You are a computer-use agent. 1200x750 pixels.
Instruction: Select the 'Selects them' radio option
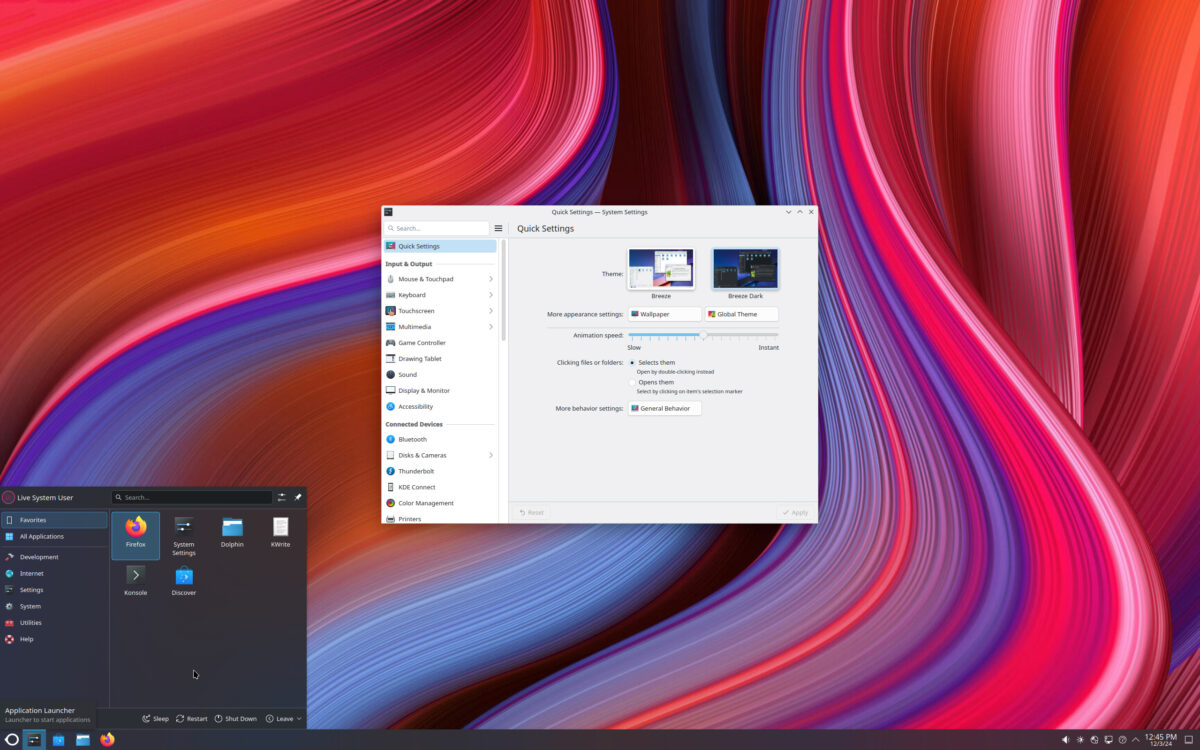(633, 362)
